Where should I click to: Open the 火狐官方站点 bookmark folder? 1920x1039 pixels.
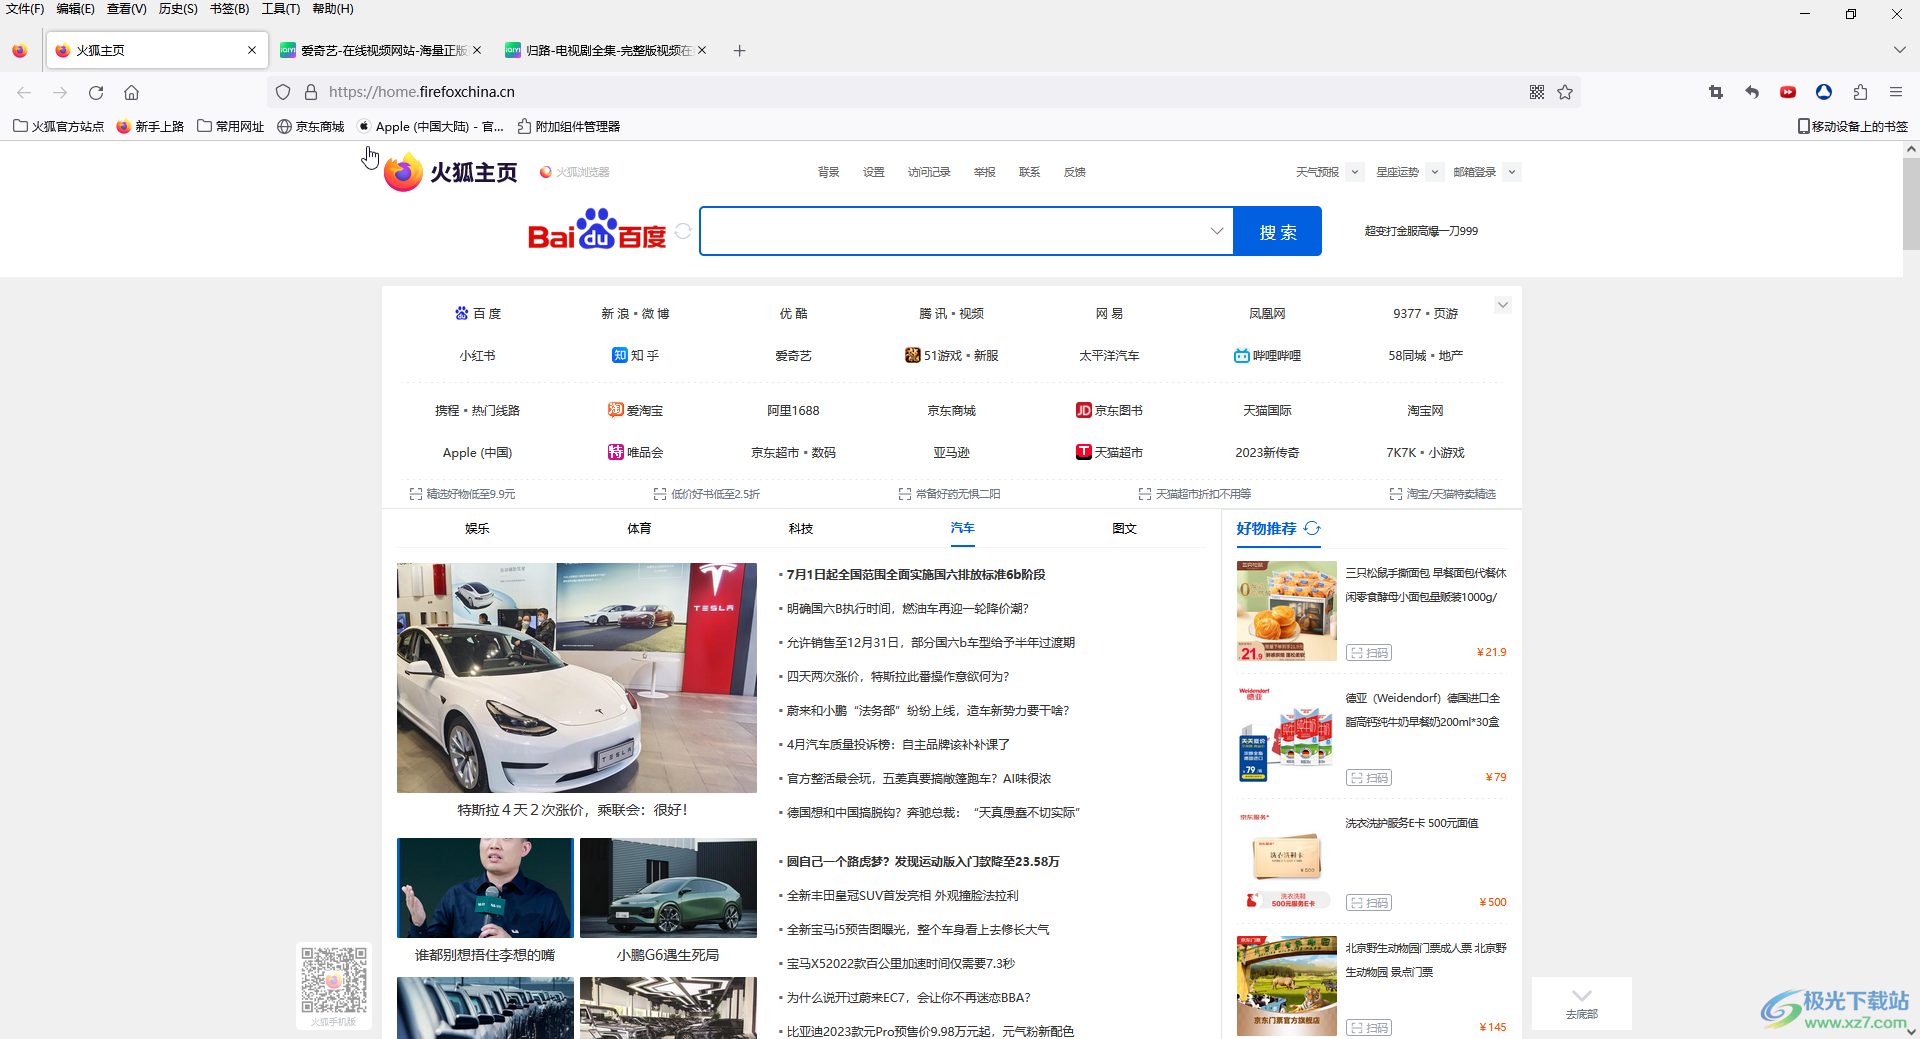[x=58, y=127]
